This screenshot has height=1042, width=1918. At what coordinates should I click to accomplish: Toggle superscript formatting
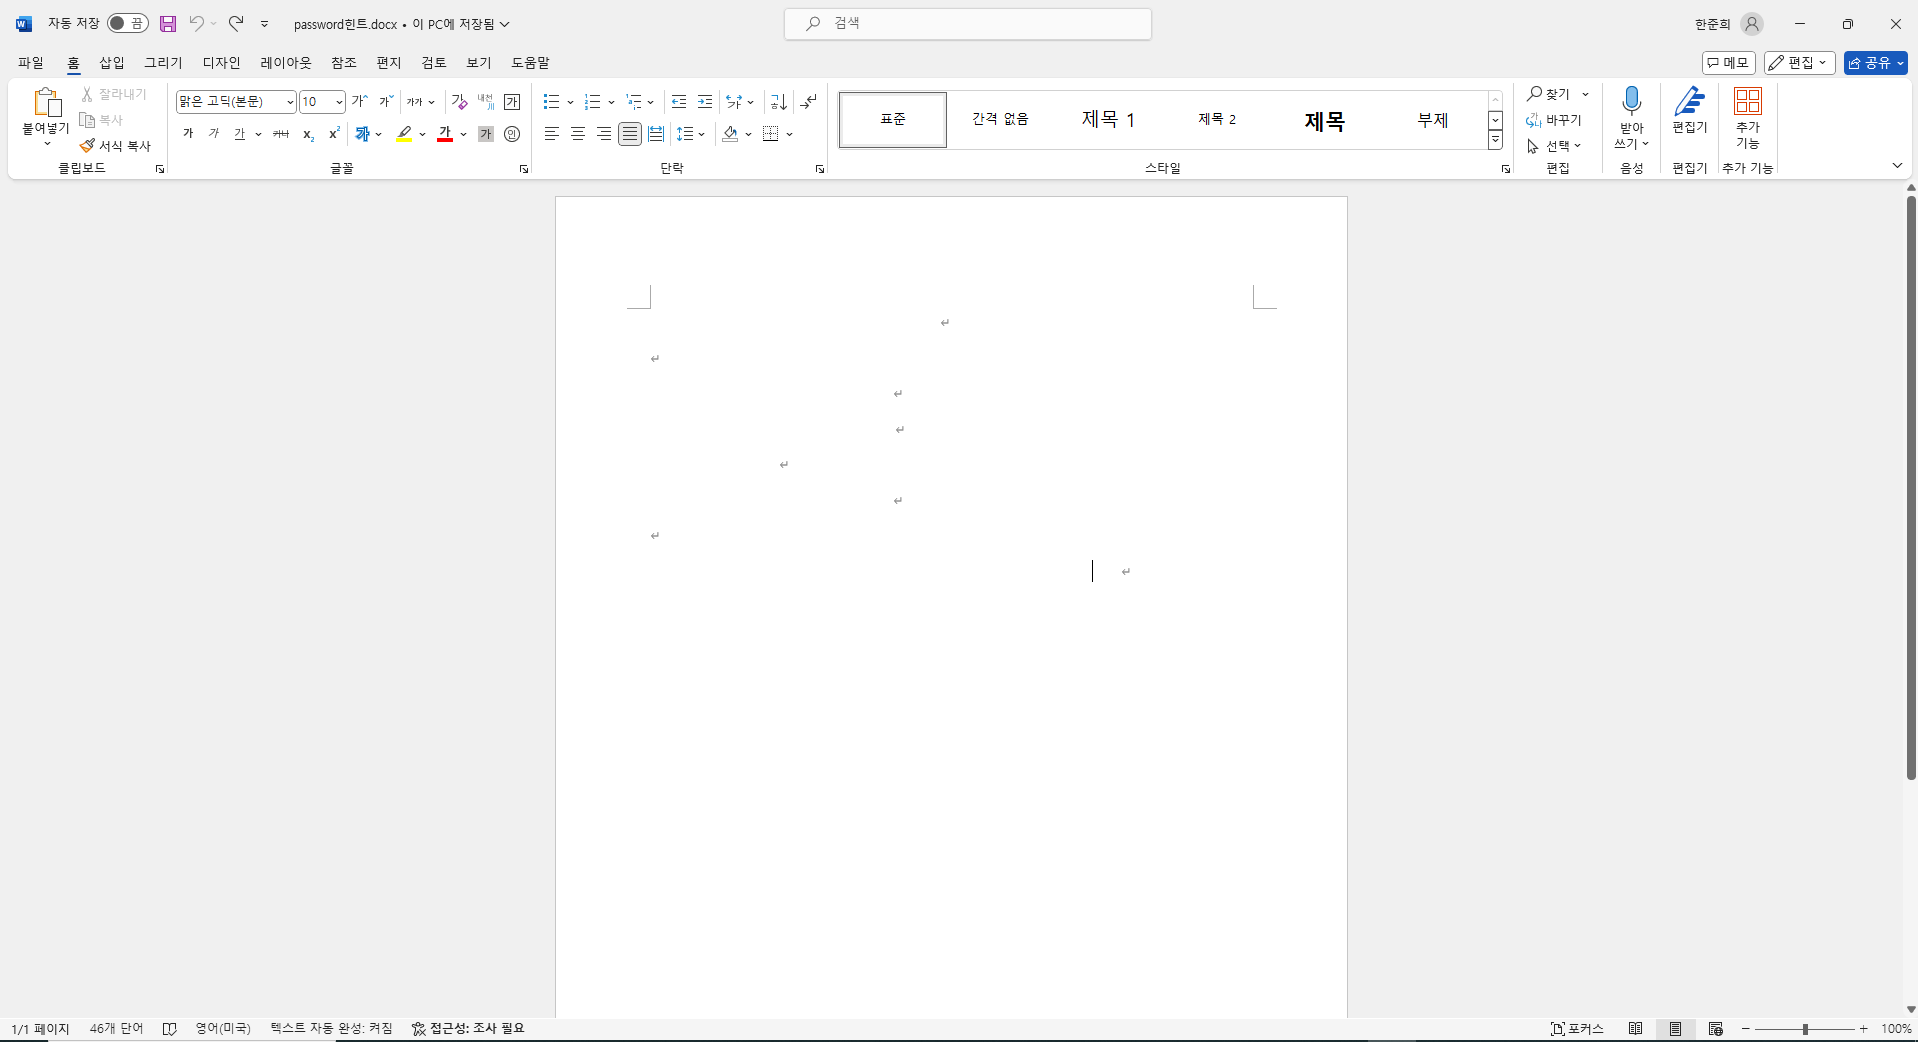click(x=334, y=133)
